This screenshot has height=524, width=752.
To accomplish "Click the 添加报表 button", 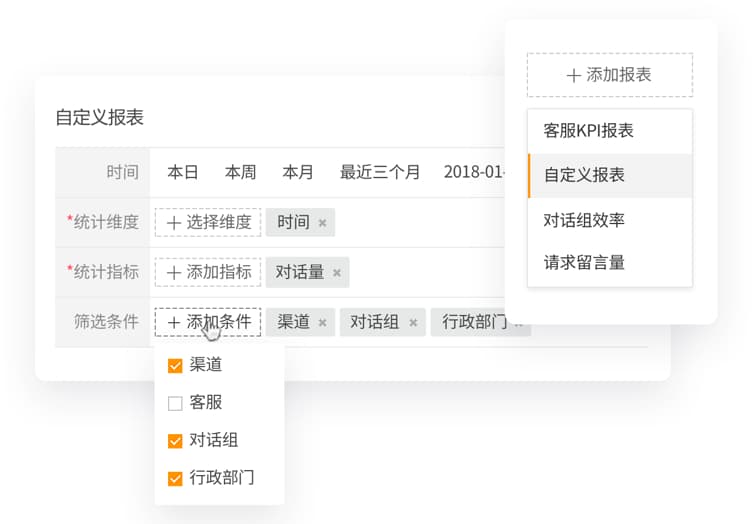I will click(609, 75).
